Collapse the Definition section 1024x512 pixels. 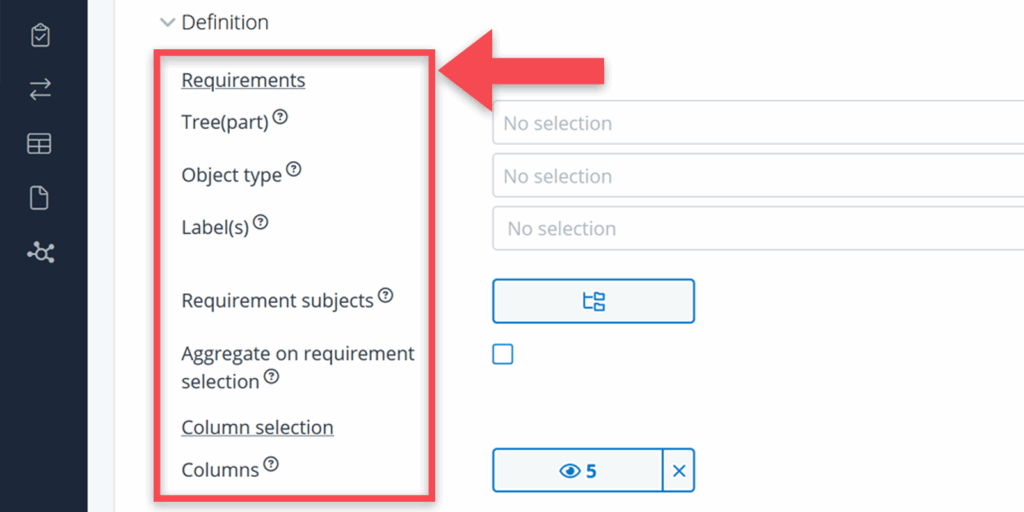(168, 22)
